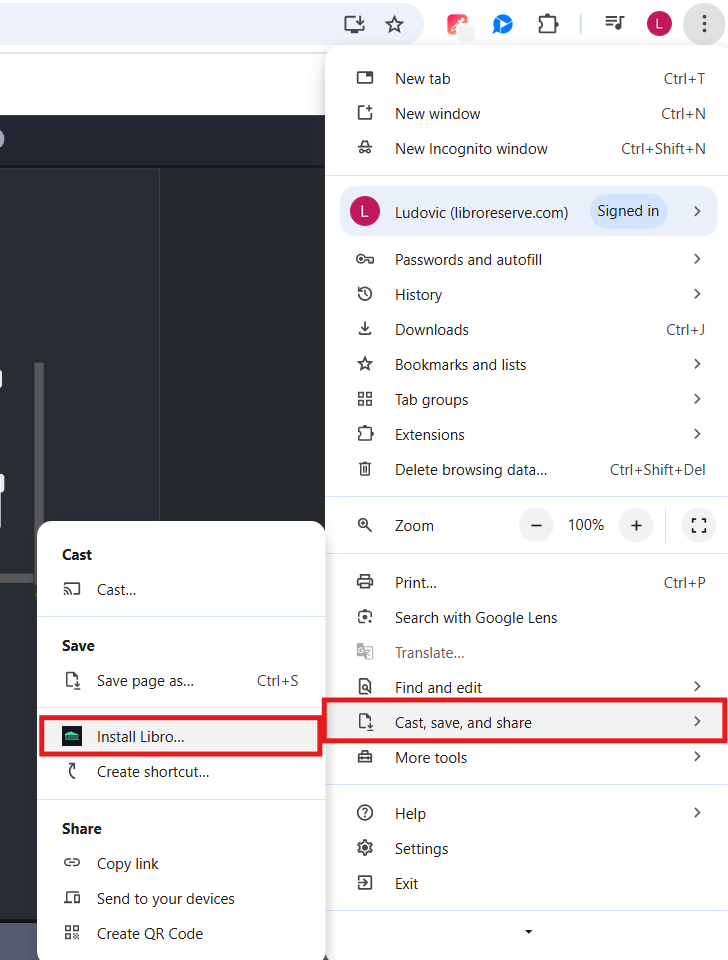The height and width of the screenshot is (960, 728).
Task: Click the down arrow at menu bottom
Action: pos(528,933)
